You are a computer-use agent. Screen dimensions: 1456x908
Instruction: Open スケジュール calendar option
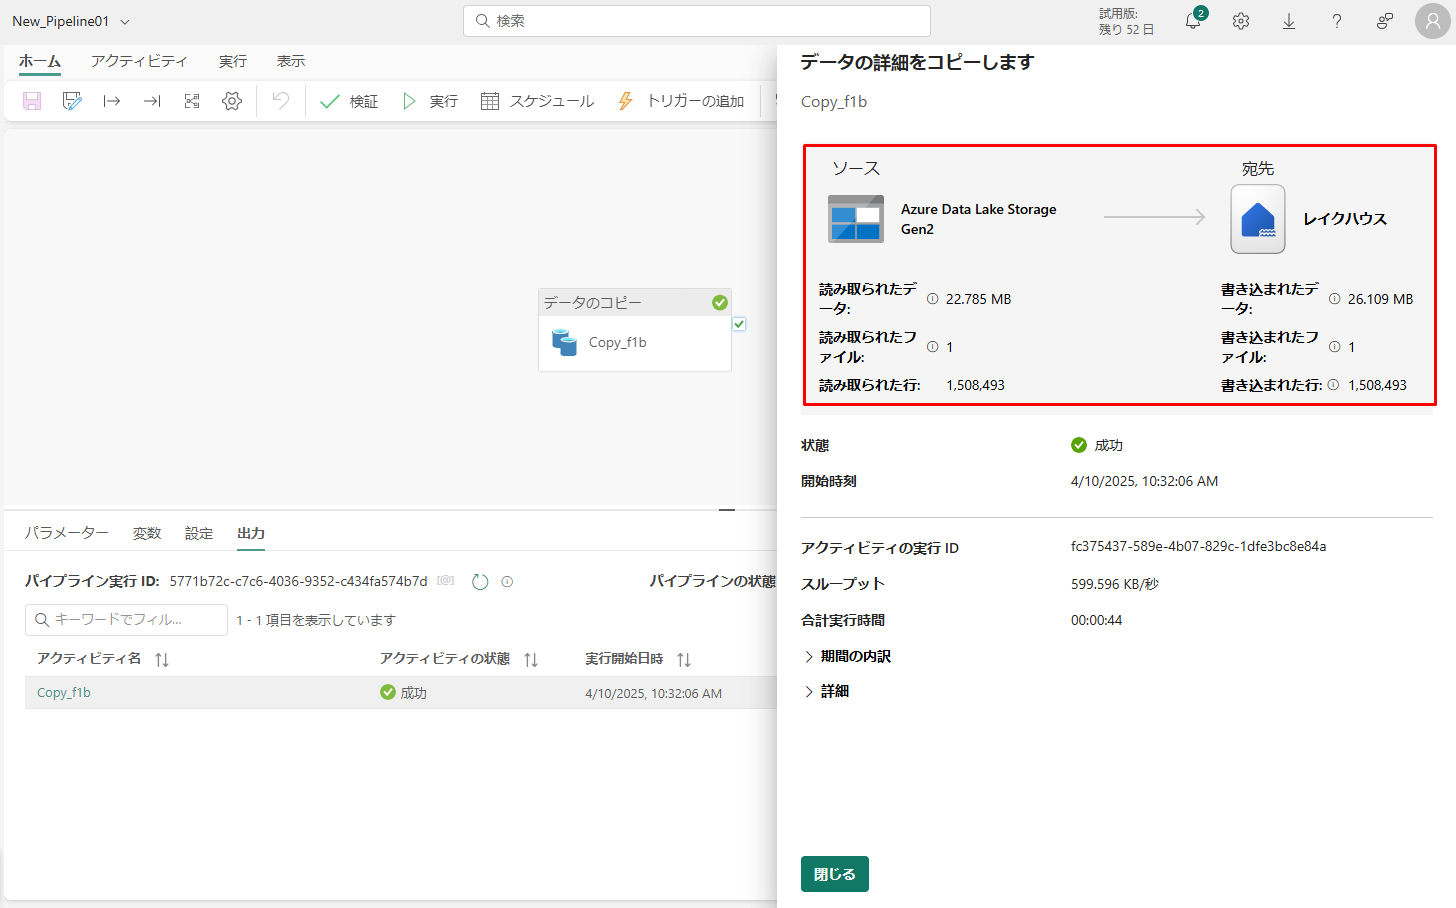coord(537,101)
